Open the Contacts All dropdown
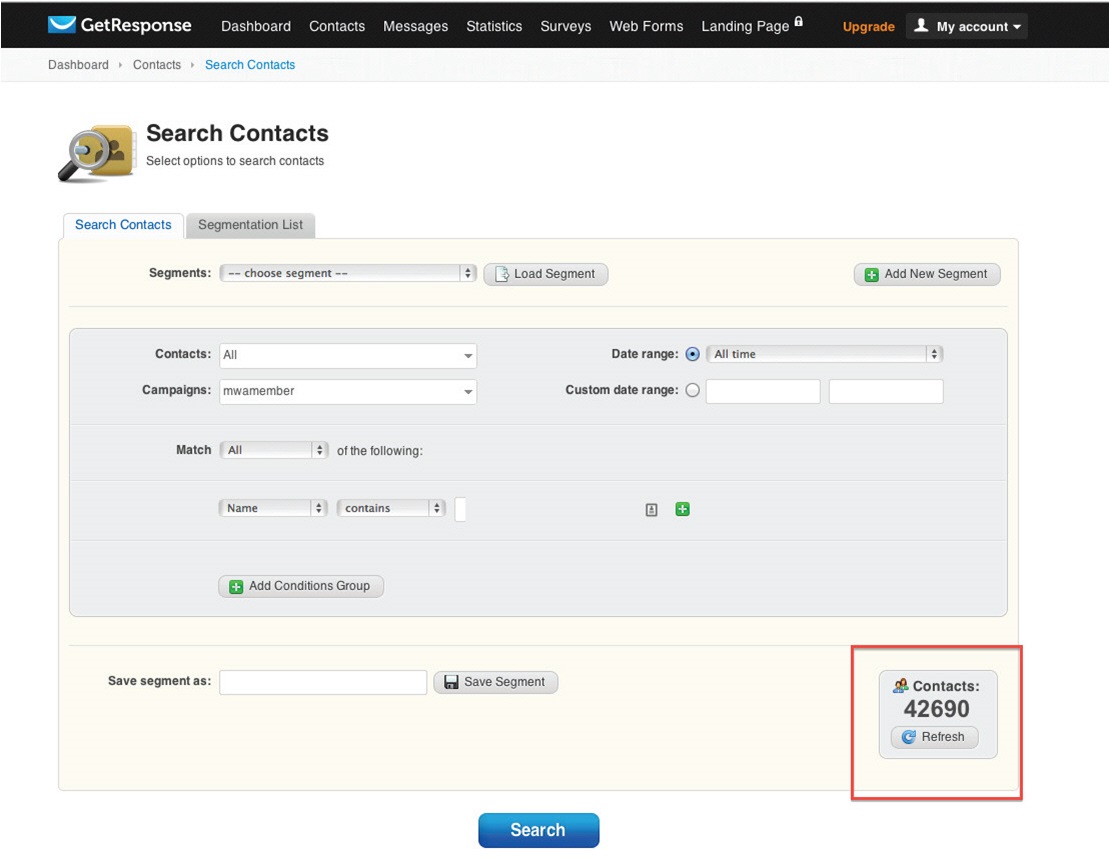This screenshot has width=1110, height=864. point(348,355)
